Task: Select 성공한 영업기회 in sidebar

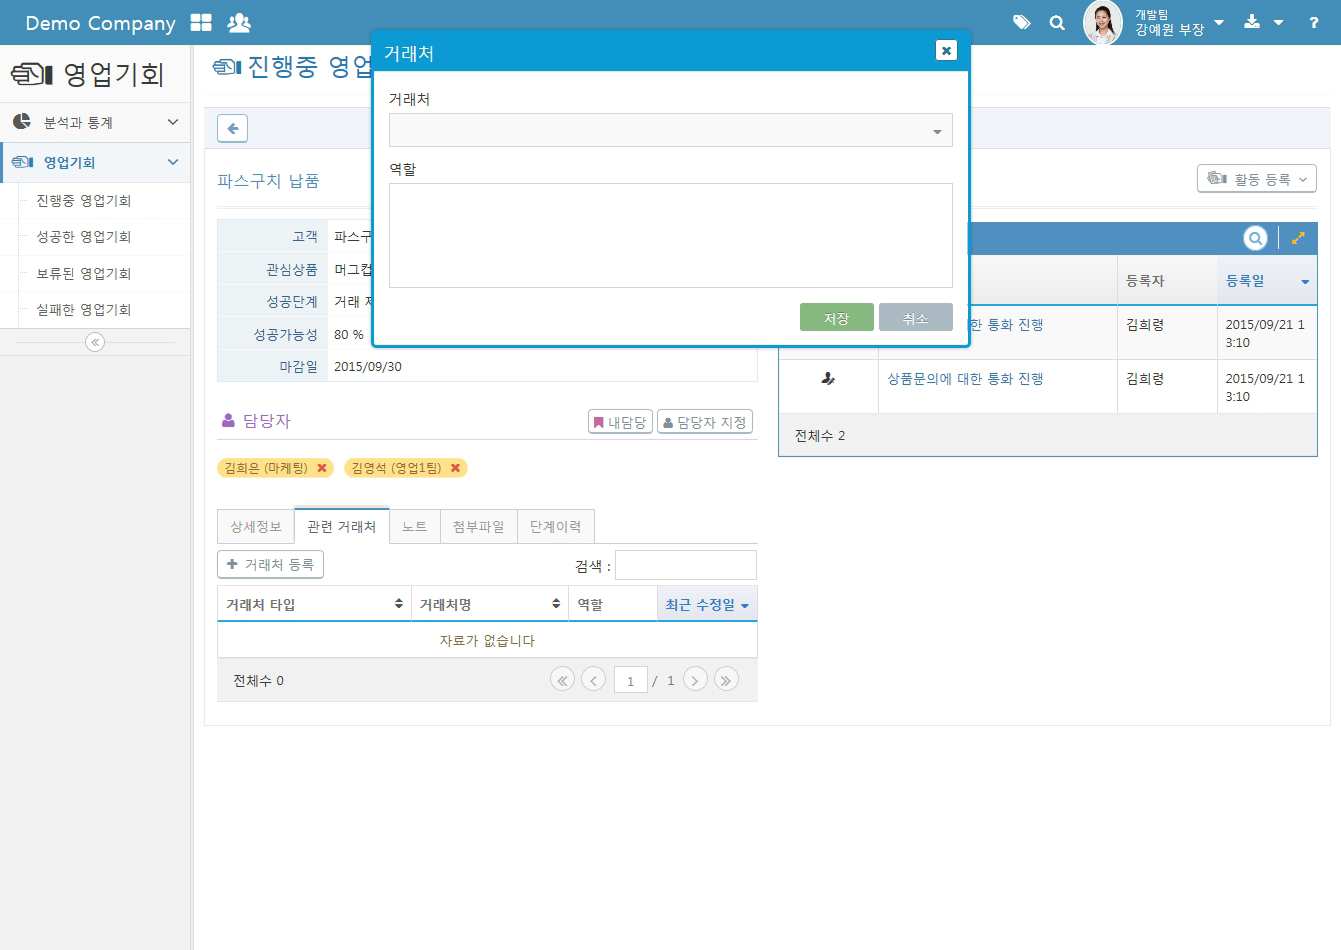Action: [84, 237]
